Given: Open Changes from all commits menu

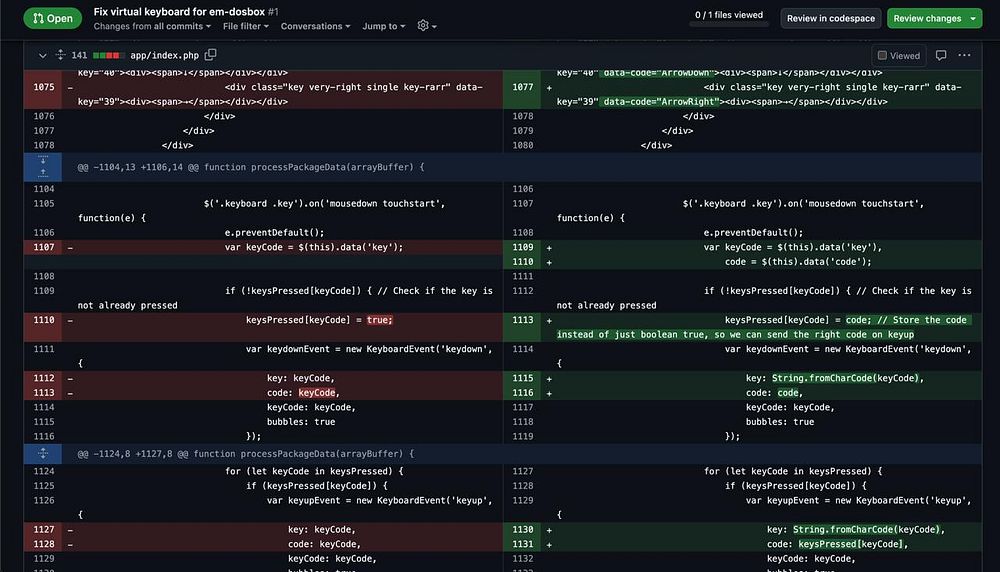Looking at the screenshot, I should 151,26.
